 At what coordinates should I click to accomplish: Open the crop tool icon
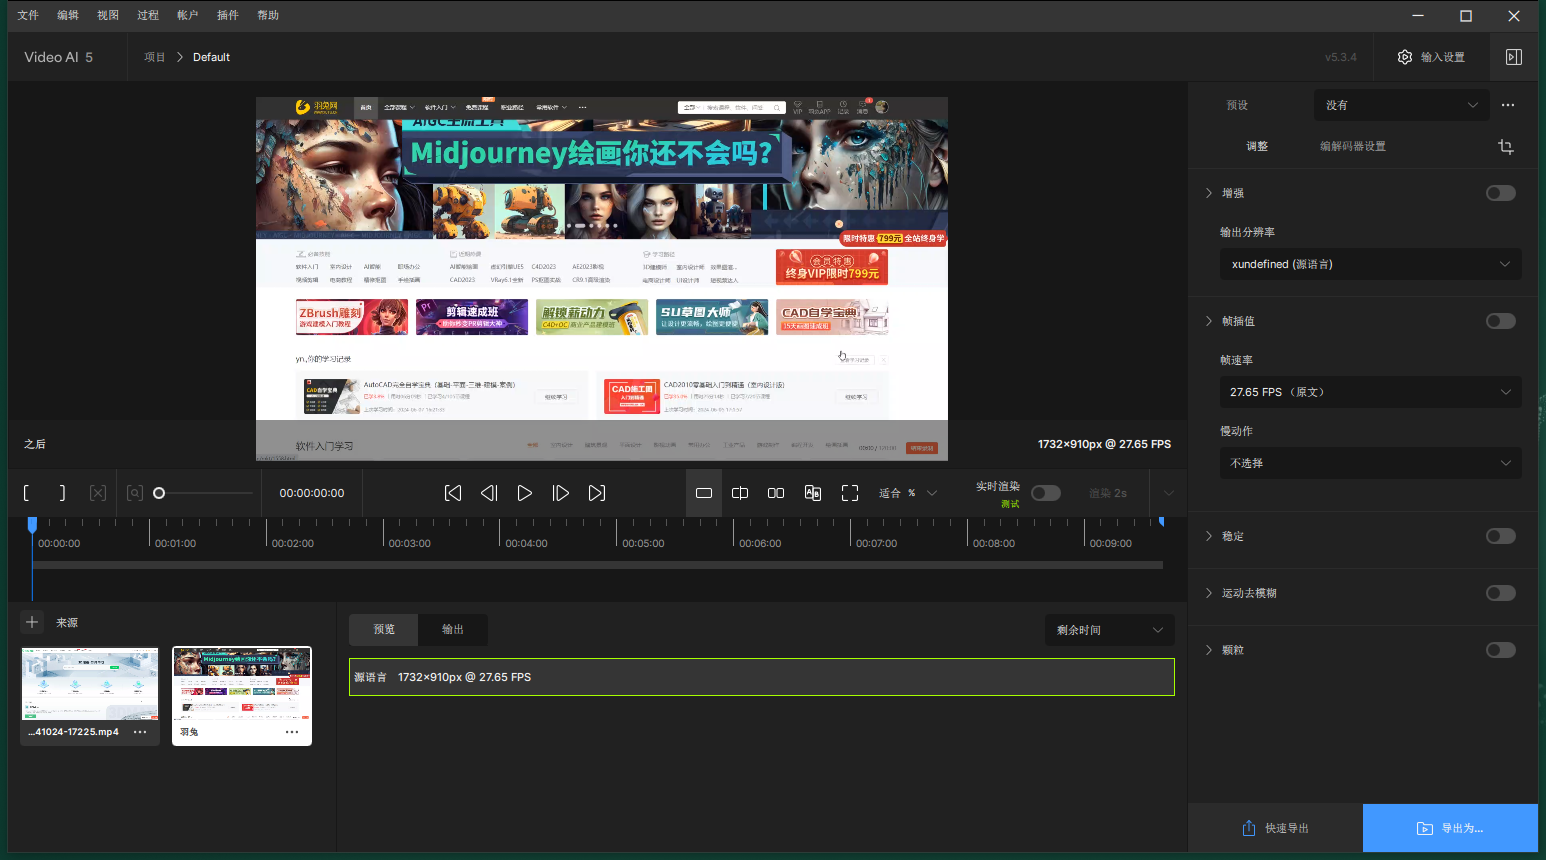tap(1505, 147)
